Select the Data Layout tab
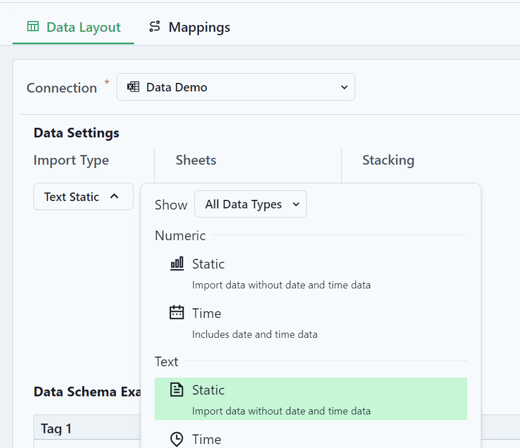The height and width of the screenshot is (448, 520). point(73,27)
